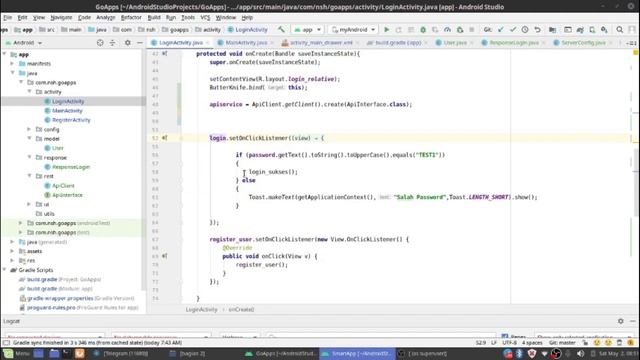Click the override gutter icon beside onClick

(164, 256)
